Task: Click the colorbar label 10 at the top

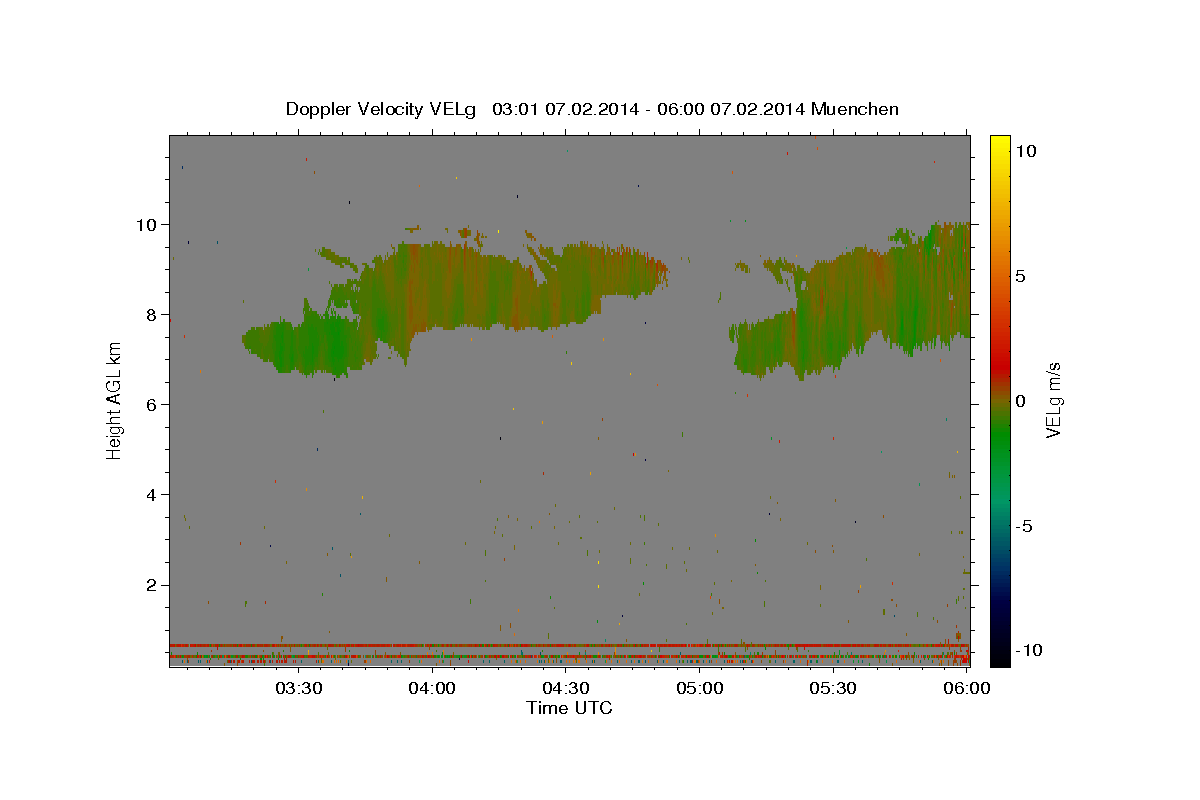Action: pos(1025,150)
